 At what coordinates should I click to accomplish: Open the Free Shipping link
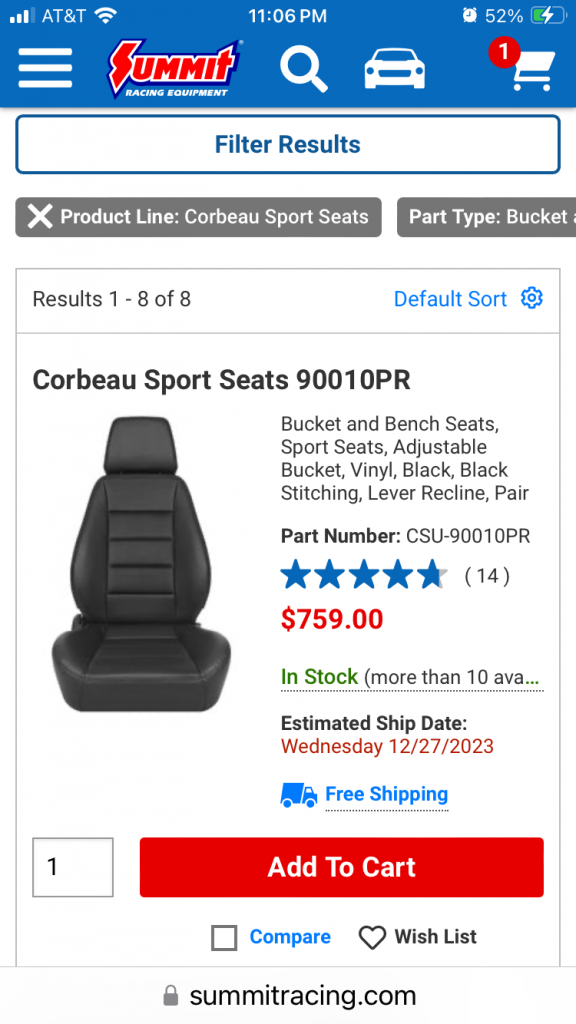click(x=387, y=795)
